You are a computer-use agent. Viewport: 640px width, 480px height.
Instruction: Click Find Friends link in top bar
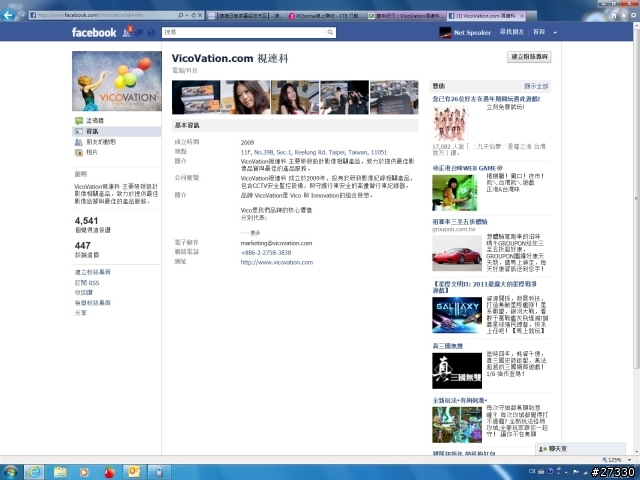[x=512, y=32]
